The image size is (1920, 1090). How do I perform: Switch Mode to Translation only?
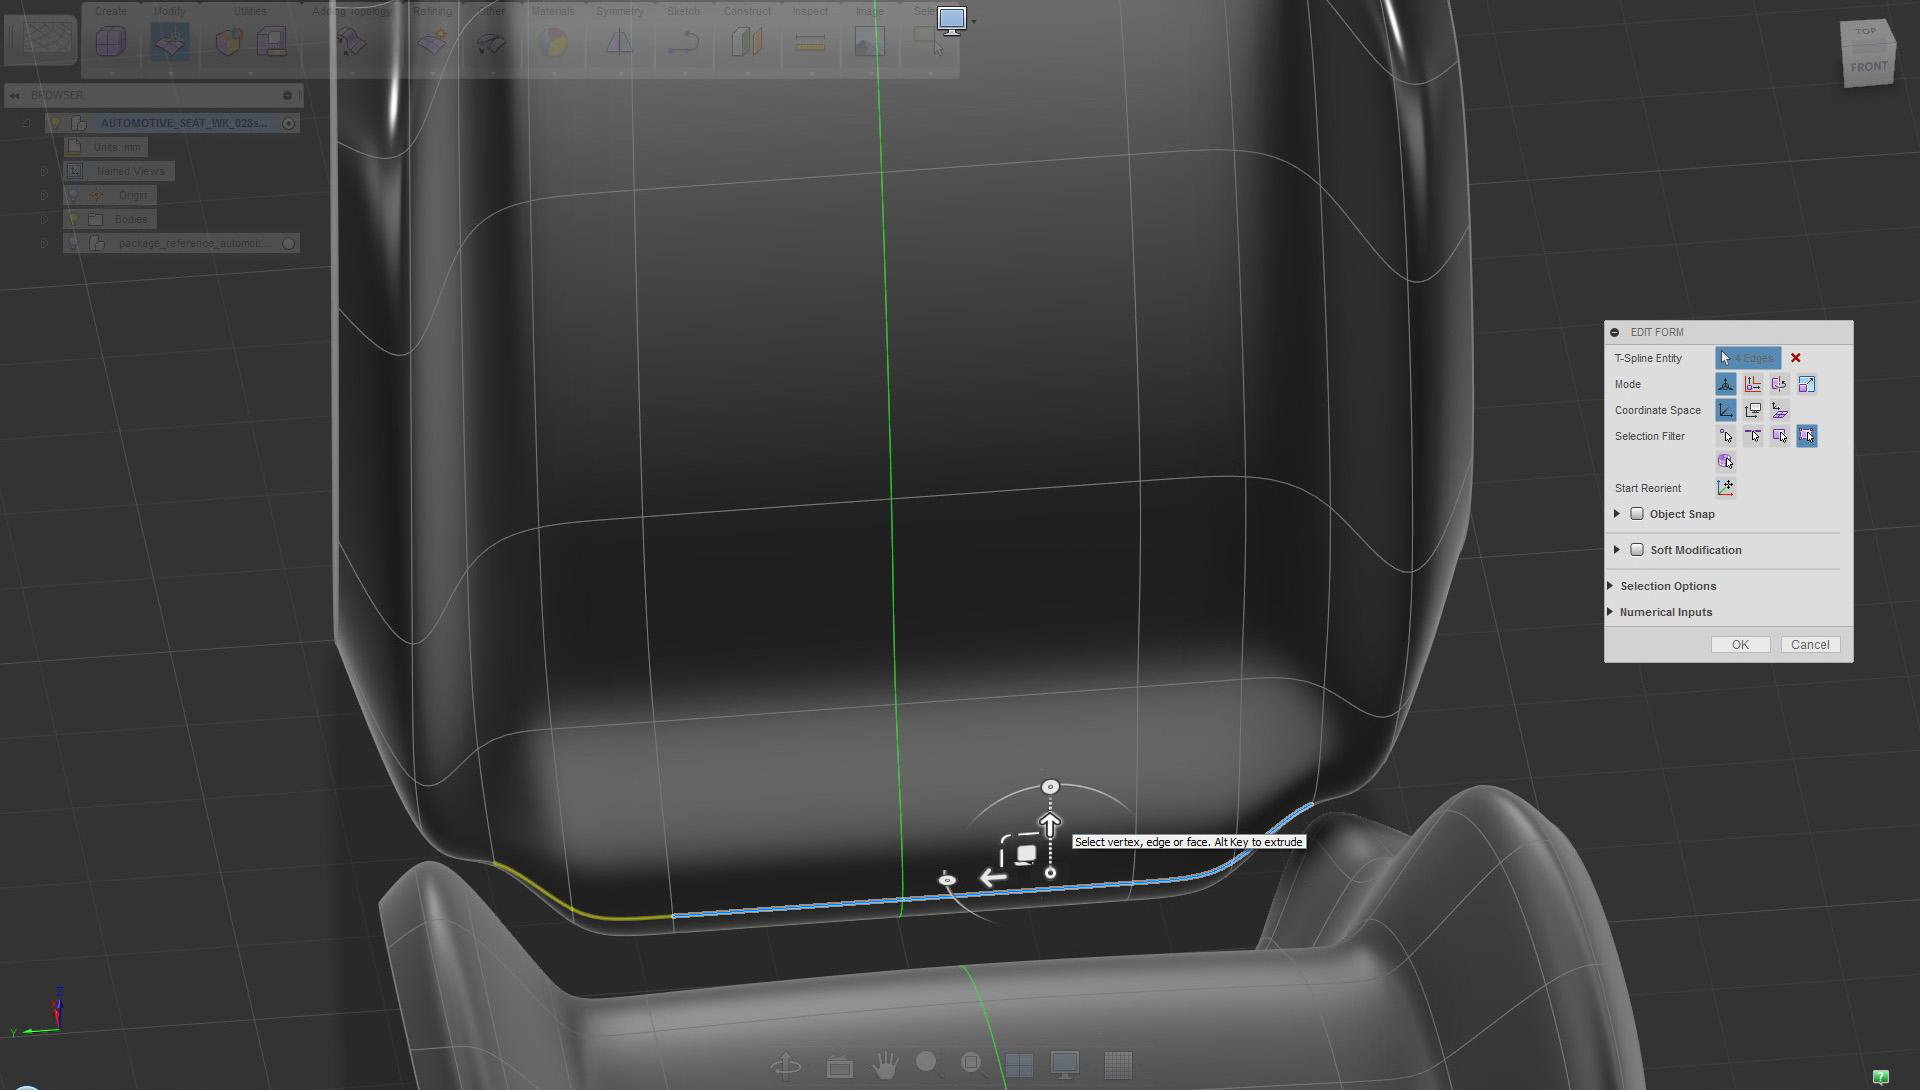[x=1753, y=384]
